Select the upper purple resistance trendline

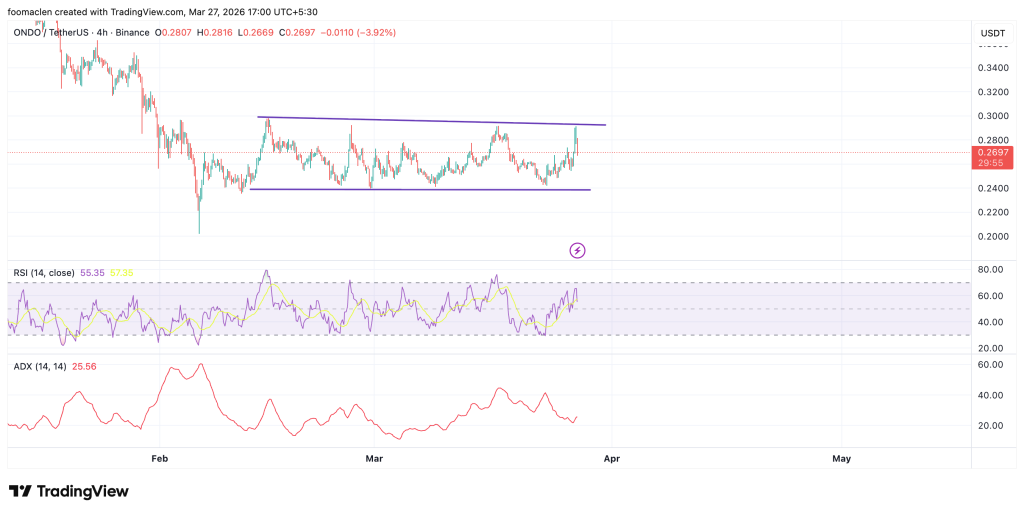tap(430, 121)
